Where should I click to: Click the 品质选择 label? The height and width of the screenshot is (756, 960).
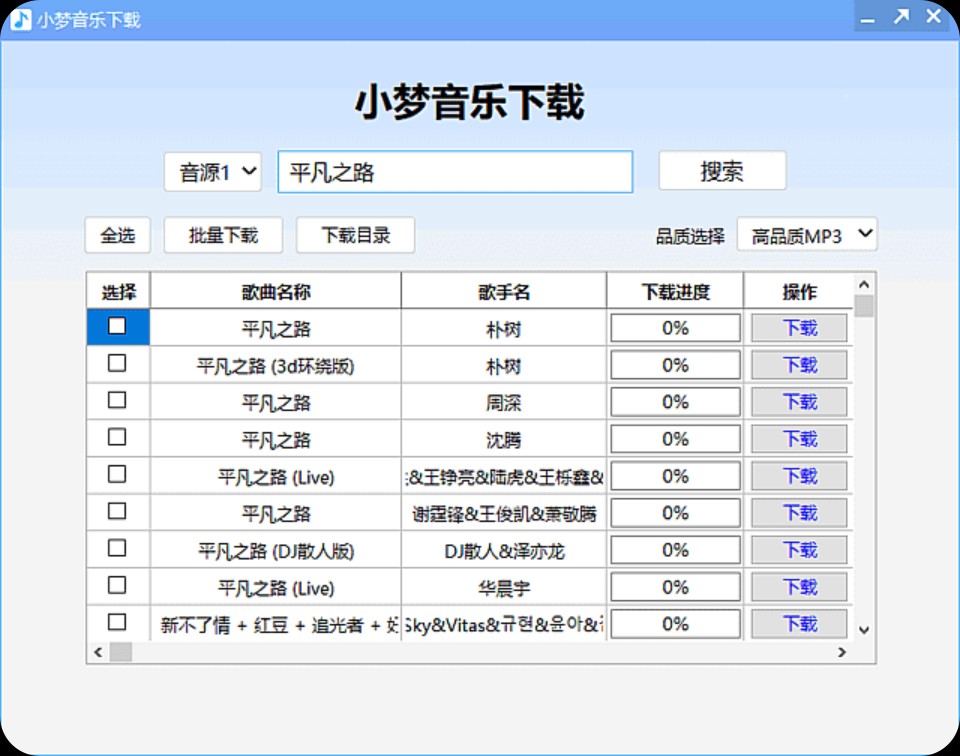[690, 236]
